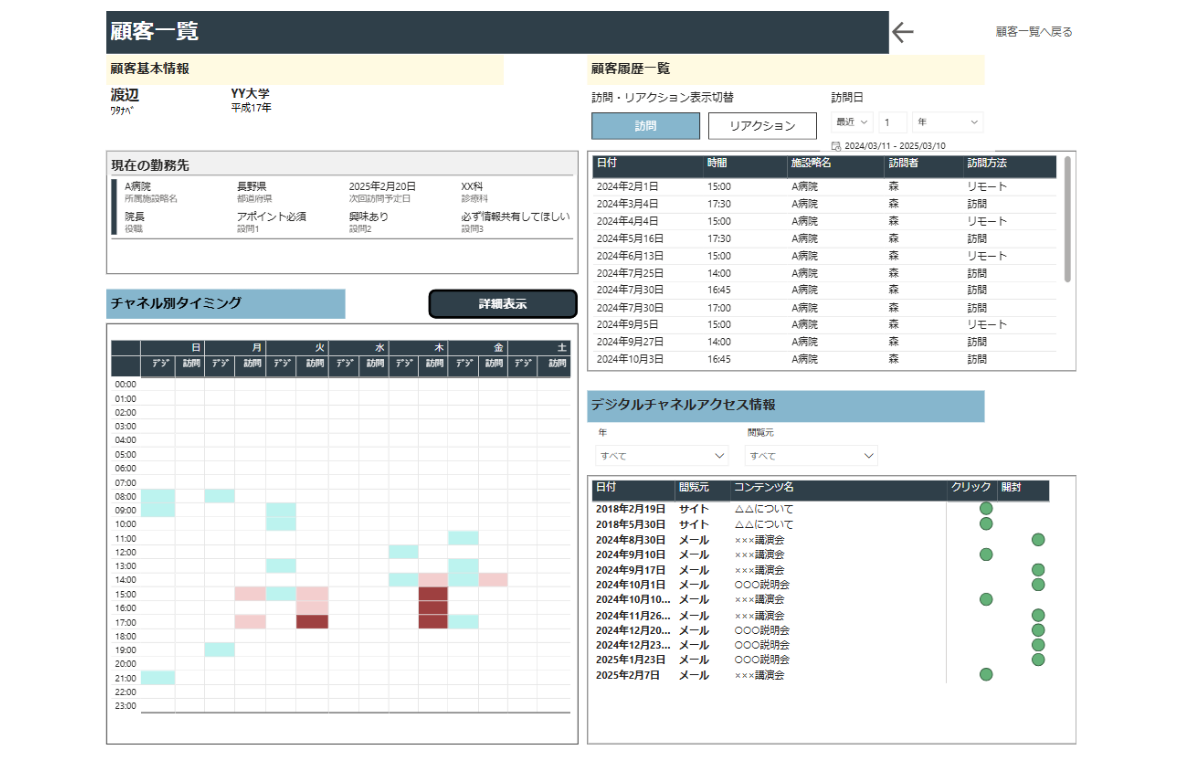The height and width of the screenshot is (760, 1180).
Task: Click dark red Thursday 15:00 visit cell
Action: coord(433,594)
